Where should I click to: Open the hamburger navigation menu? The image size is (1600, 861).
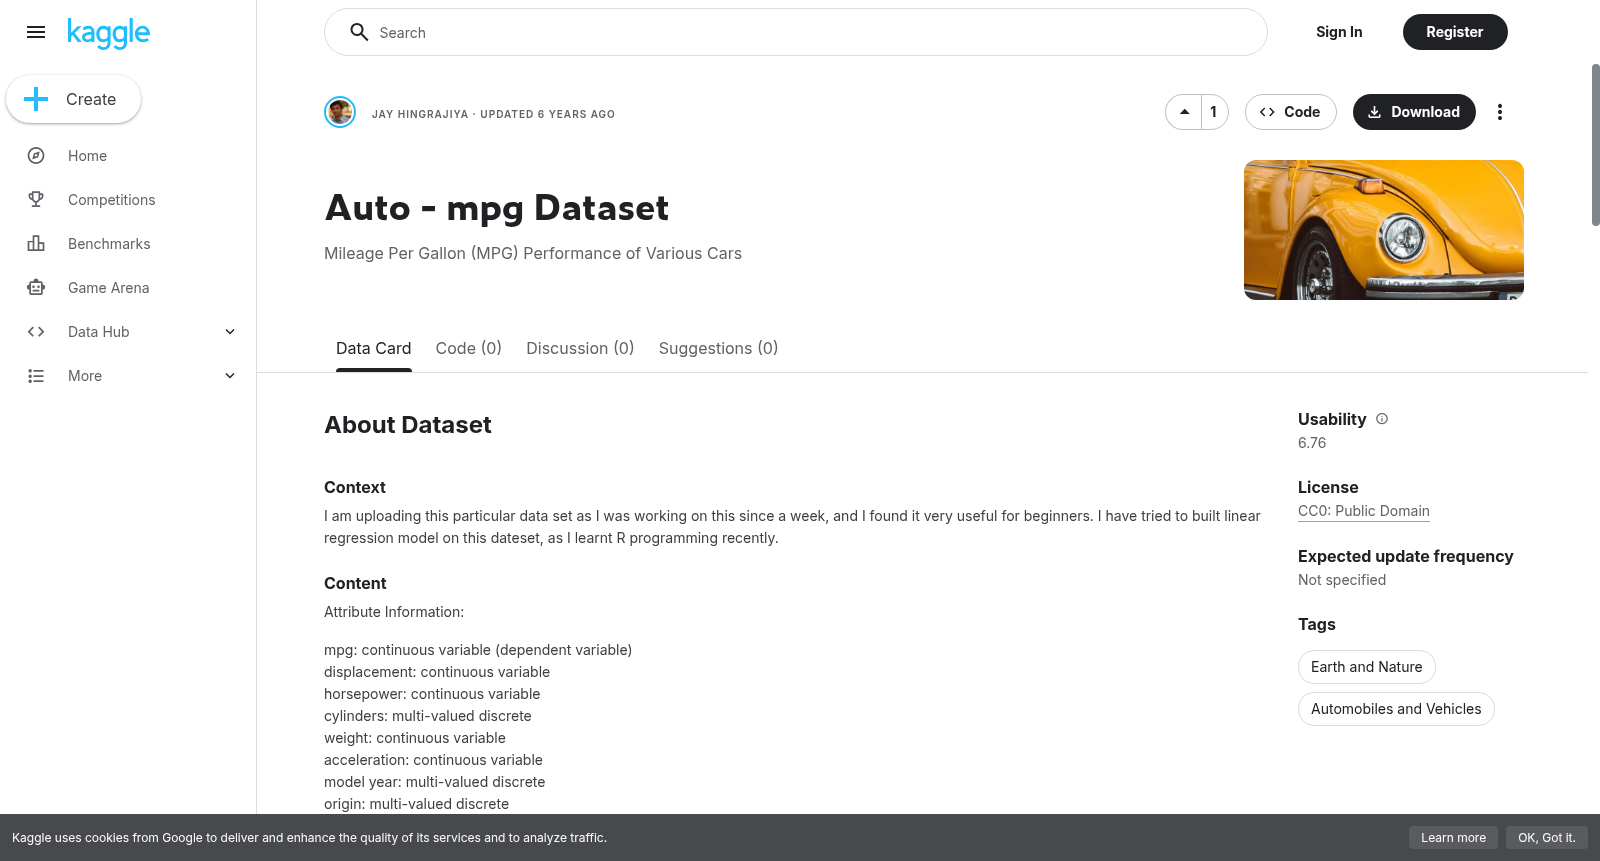coord(36,32)
